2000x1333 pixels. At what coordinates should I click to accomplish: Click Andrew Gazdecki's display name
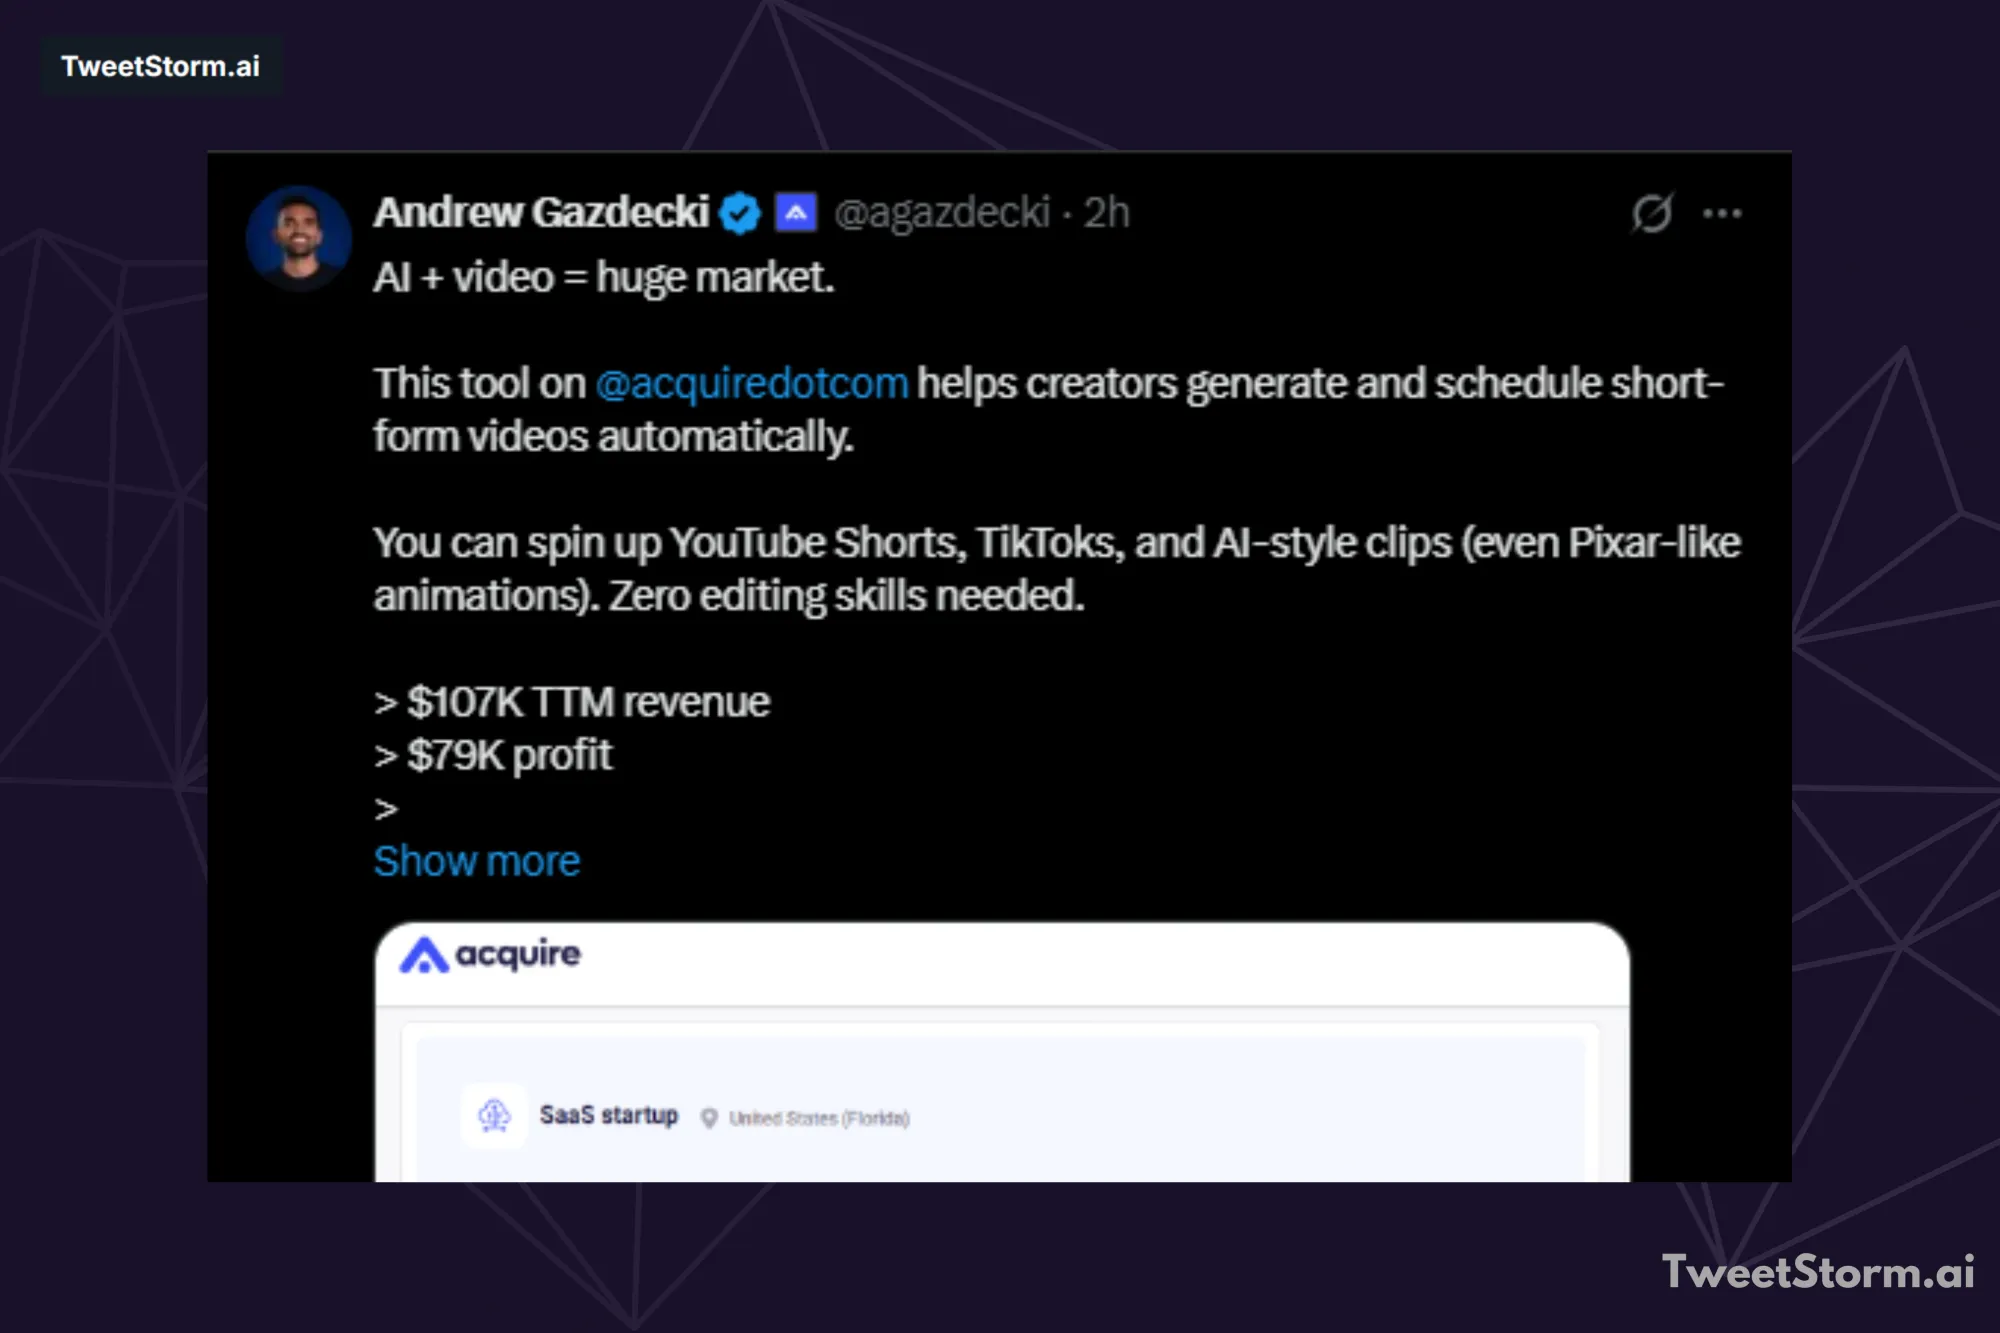[545, 212]
